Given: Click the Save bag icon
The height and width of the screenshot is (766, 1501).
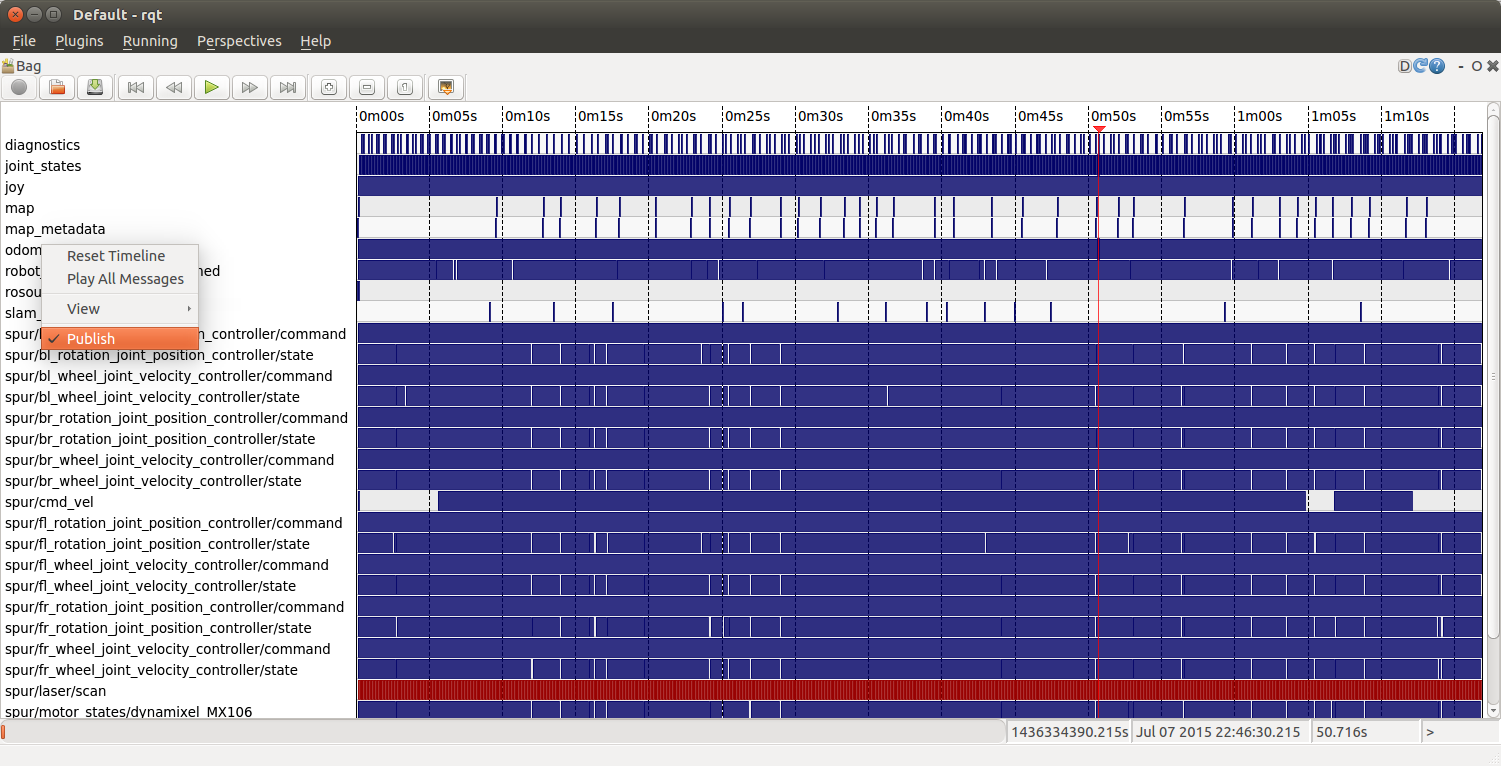Looking at the screenshot, I should tap(94, 88).
